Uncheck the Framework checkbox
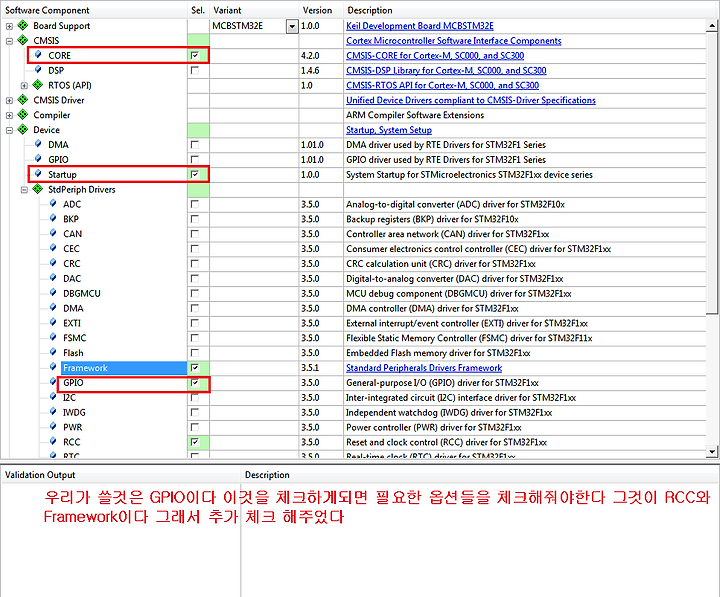The height and width of the screenshot is (597, 720). pyautogui.click(x=195, y=367)
